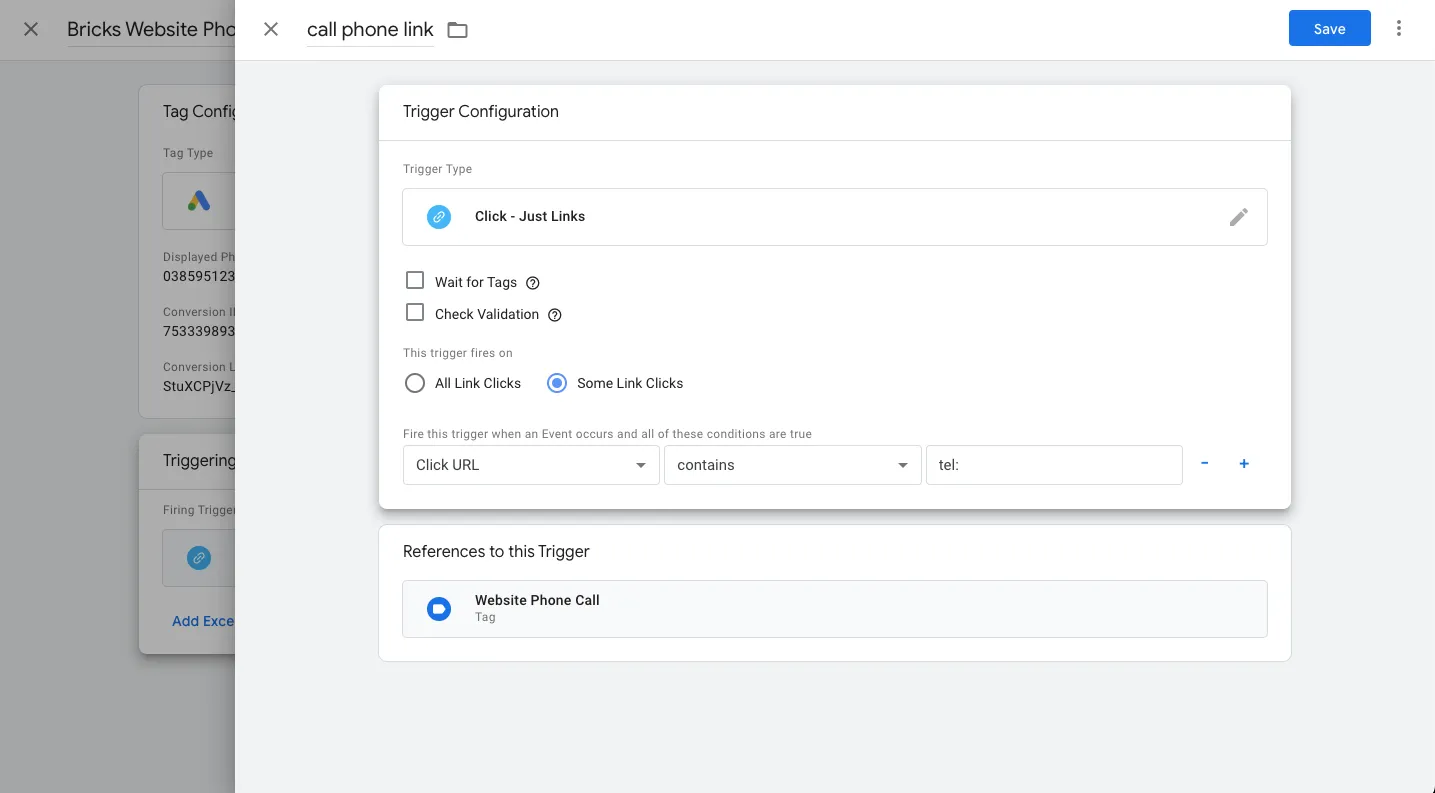This screenshot has height=793, width=1435.
Task: Click the folder icon beside the trigger name
Action: [x=457, y=30]
